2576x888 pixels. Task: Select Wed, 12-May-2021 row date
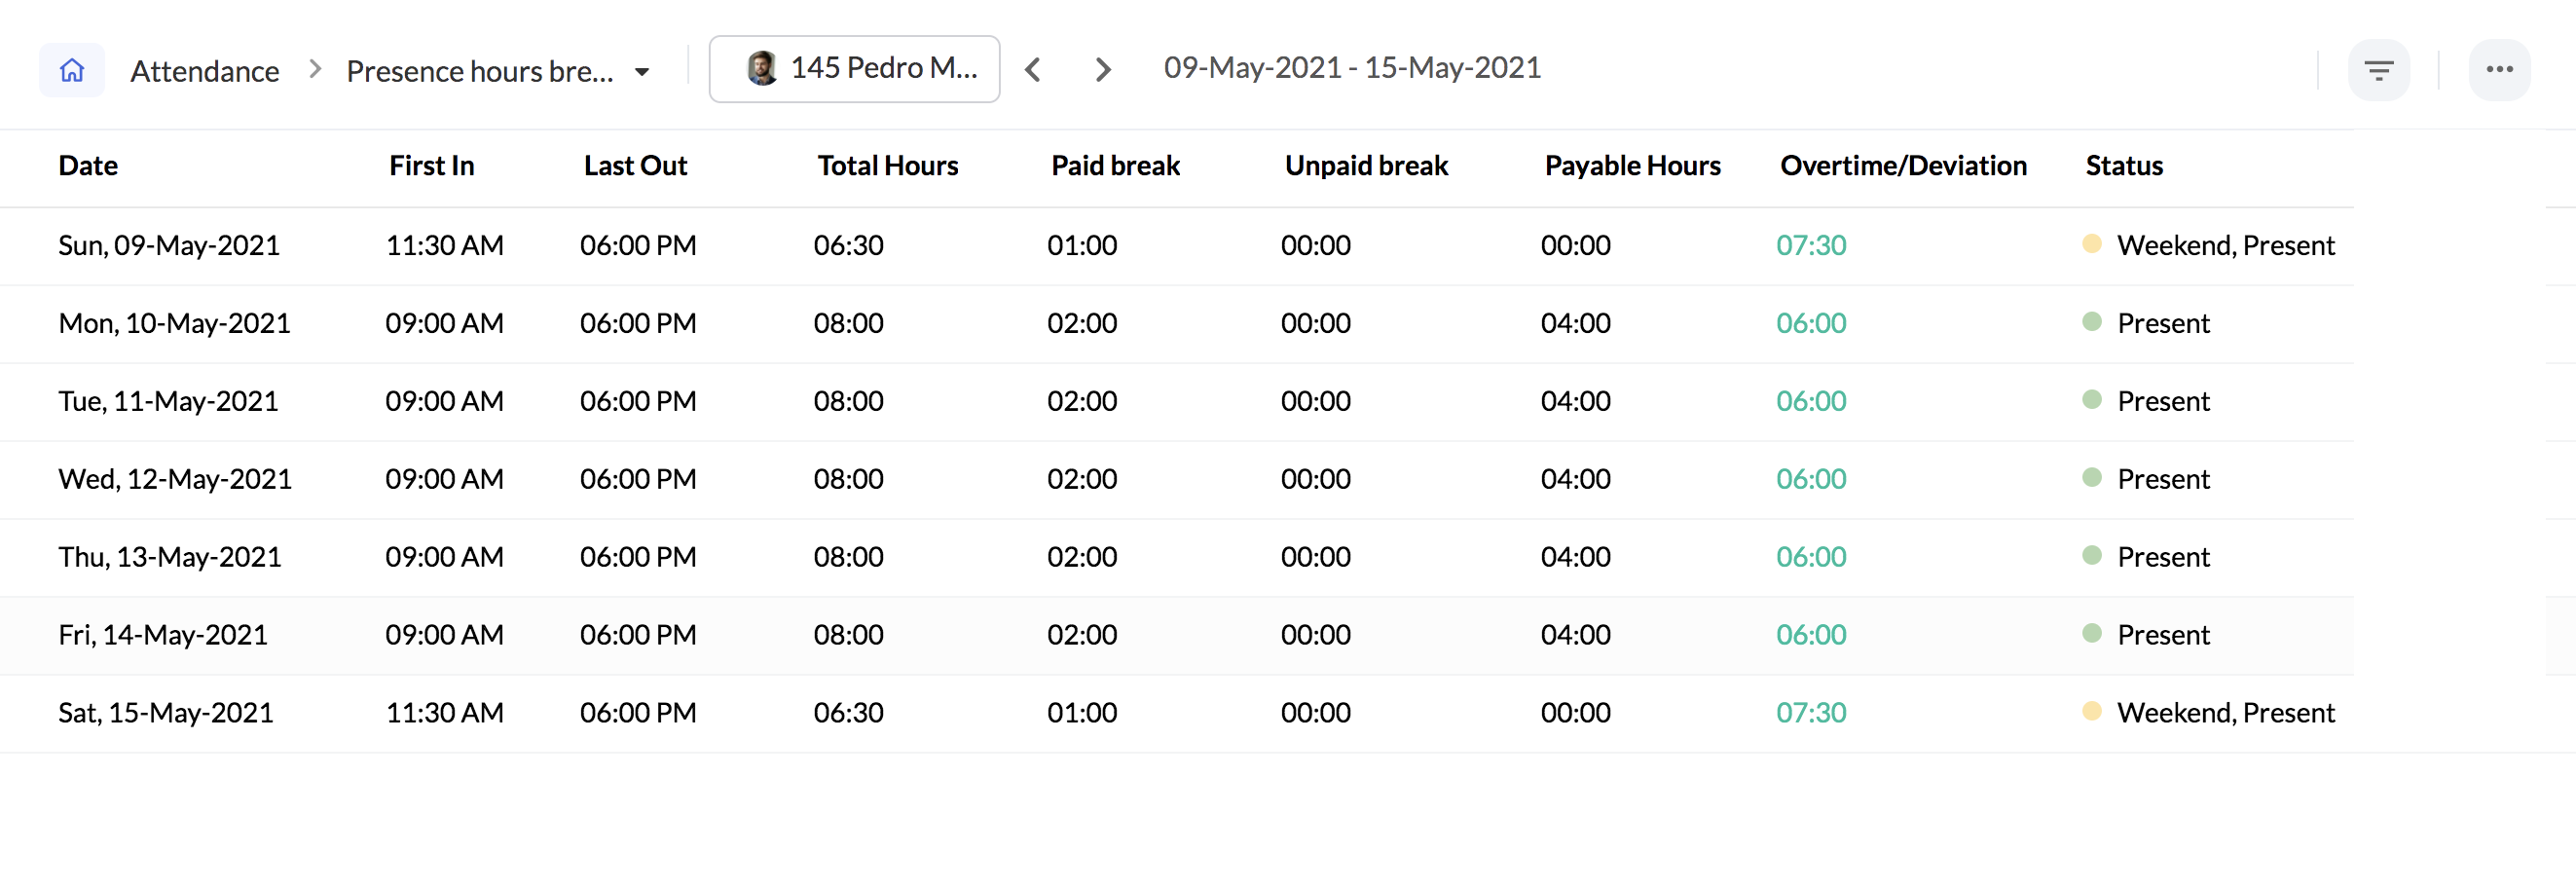pos(175,479)
